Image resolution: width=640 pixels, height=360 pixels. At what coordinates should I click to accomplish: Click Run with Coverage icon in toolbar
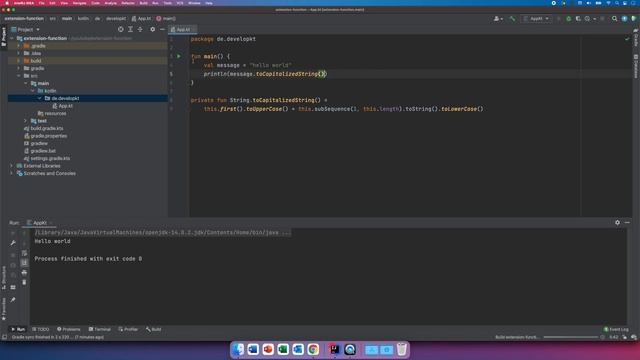578,19
